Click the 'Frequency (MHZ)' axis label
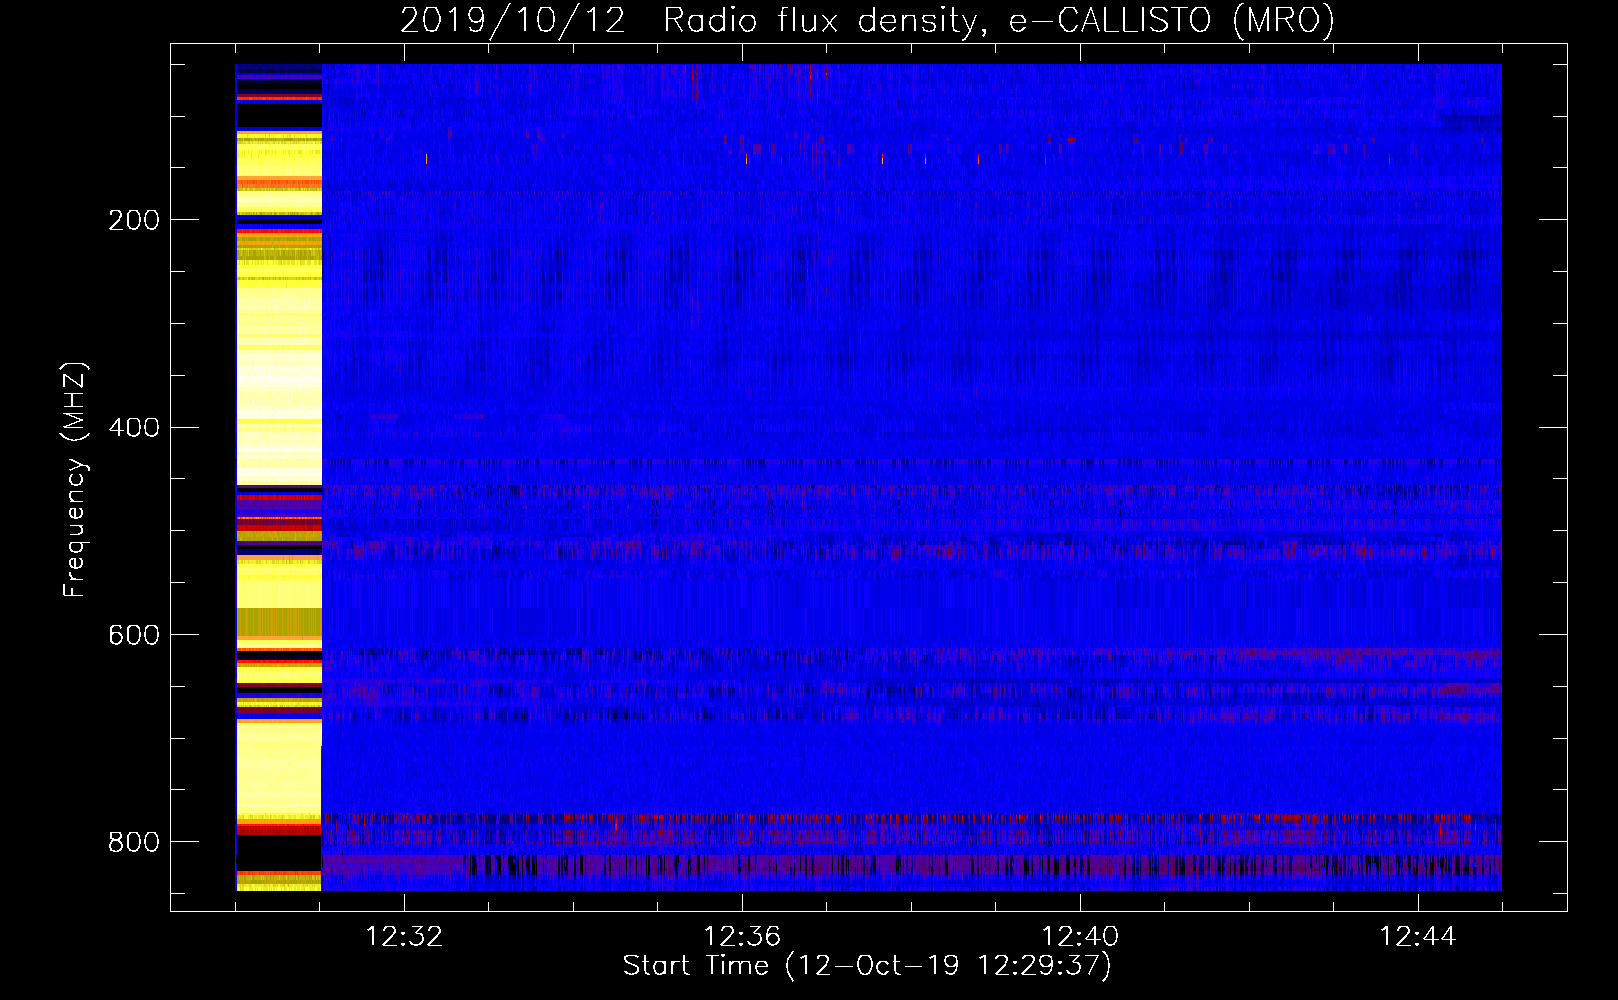The width and height of the screenshot is (1618, 1000). click(x=74, y=480)
